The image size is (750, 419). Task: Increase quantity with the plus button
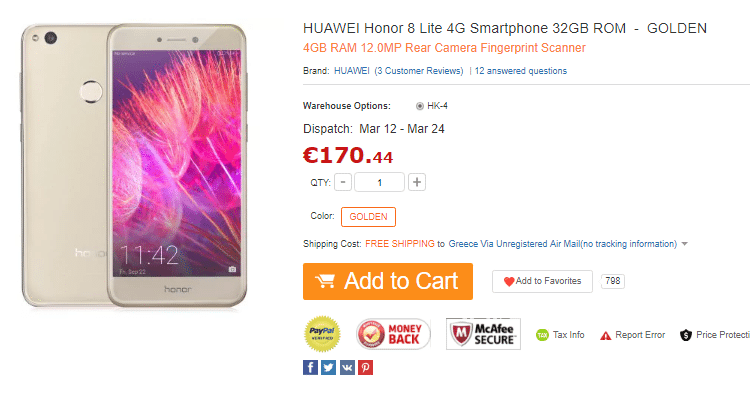click(x=417, y=182)
